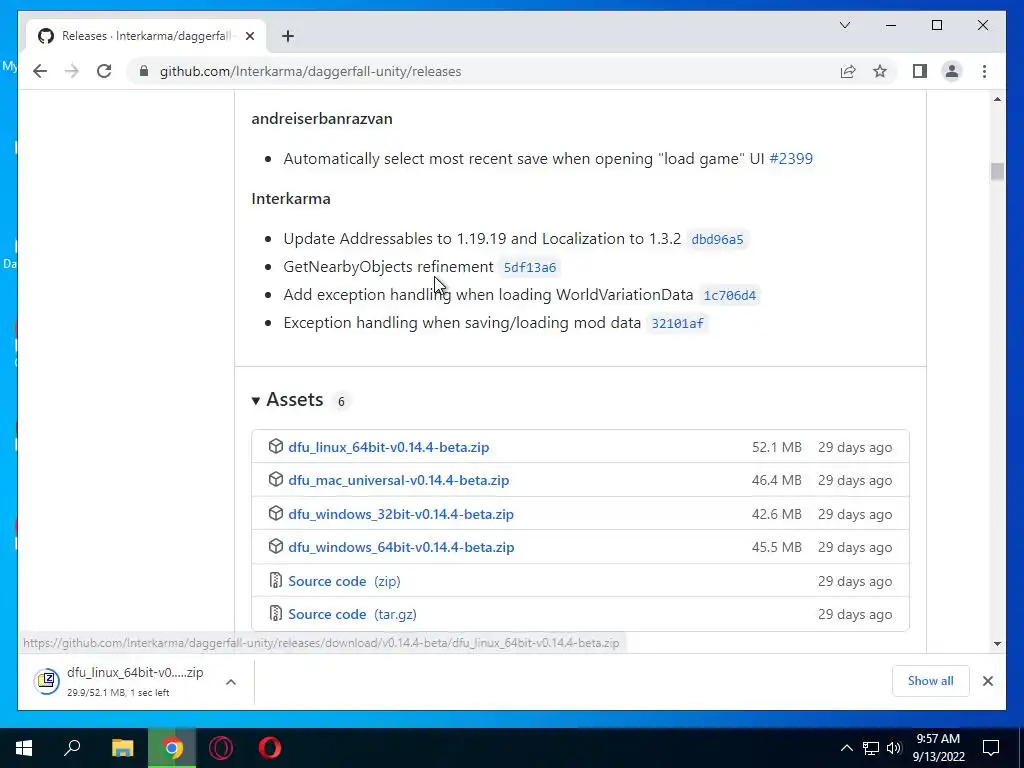Click file icon beside Source code (tar.gz)
The image size is (1024, 768).
click(x=276, y=613)
